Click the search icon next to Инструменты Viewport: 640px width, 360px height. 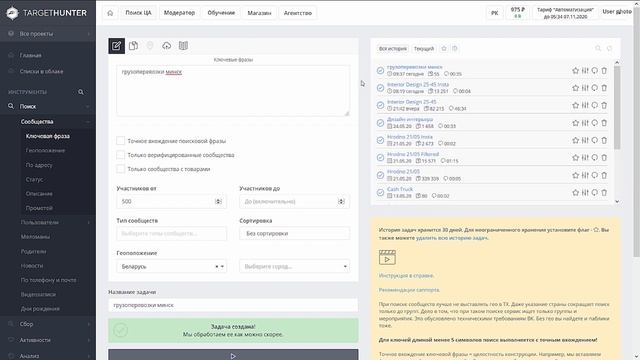click(81, 92)
